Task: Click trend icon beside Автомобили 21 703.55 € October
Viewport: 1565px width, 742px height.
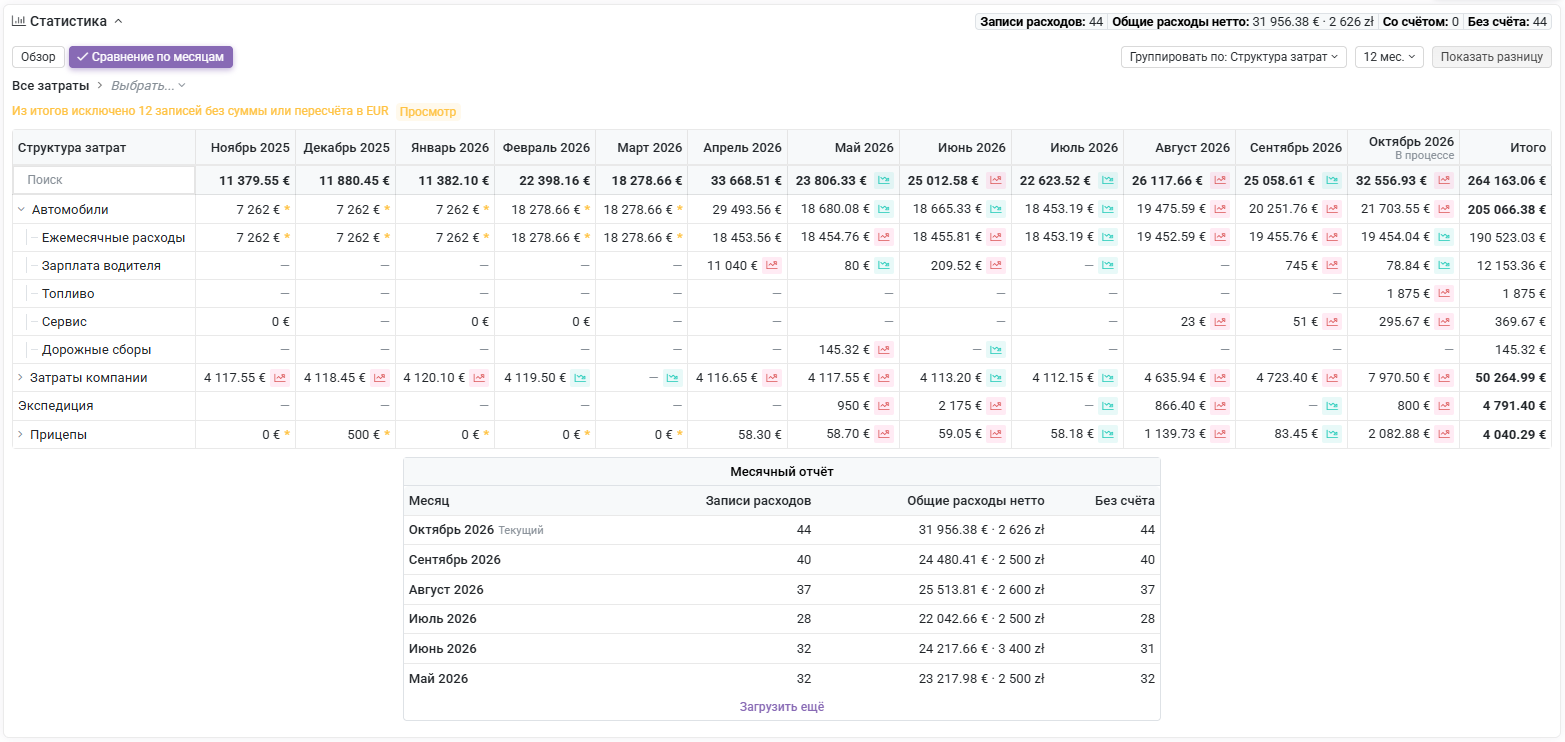Action: [x=1444, y=209]
